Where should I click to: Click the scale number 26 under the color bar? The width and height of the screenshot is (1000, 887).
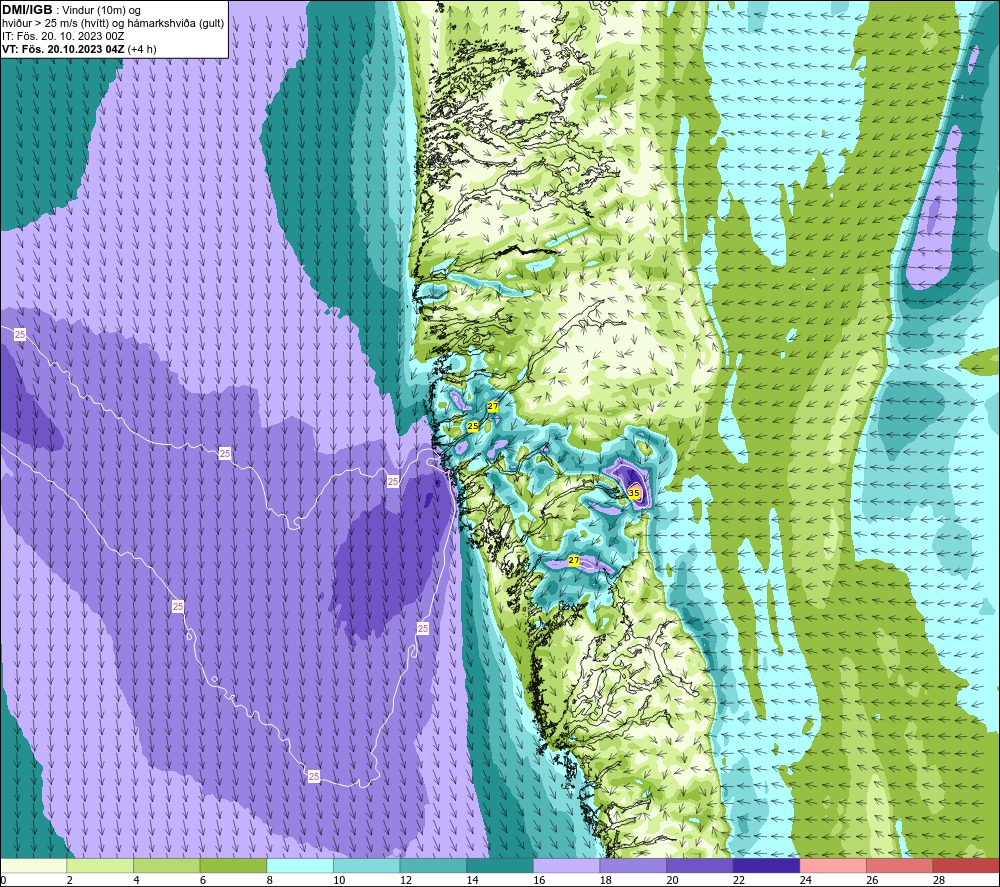872,880
